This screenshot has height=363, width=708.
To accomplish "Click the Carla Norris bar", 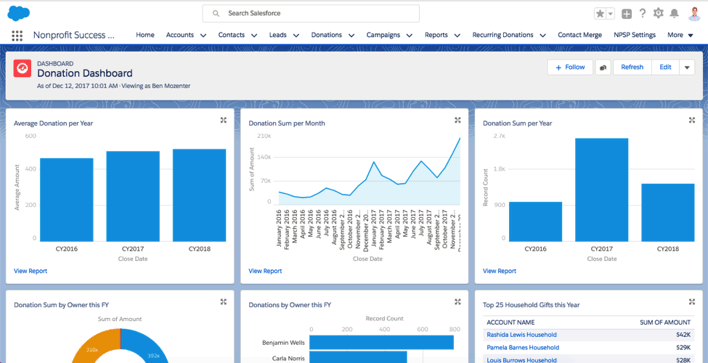I will (x=358, y=357).
